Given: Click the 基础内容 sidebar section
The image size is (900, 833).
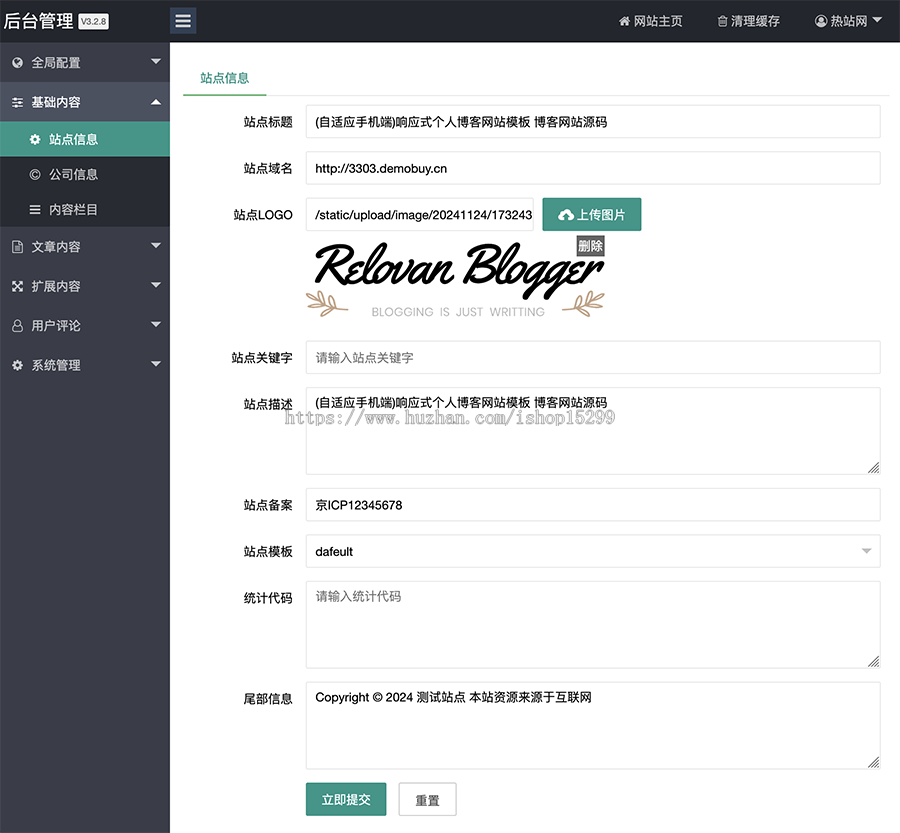Looking at the screenshot, I should 85,102.
